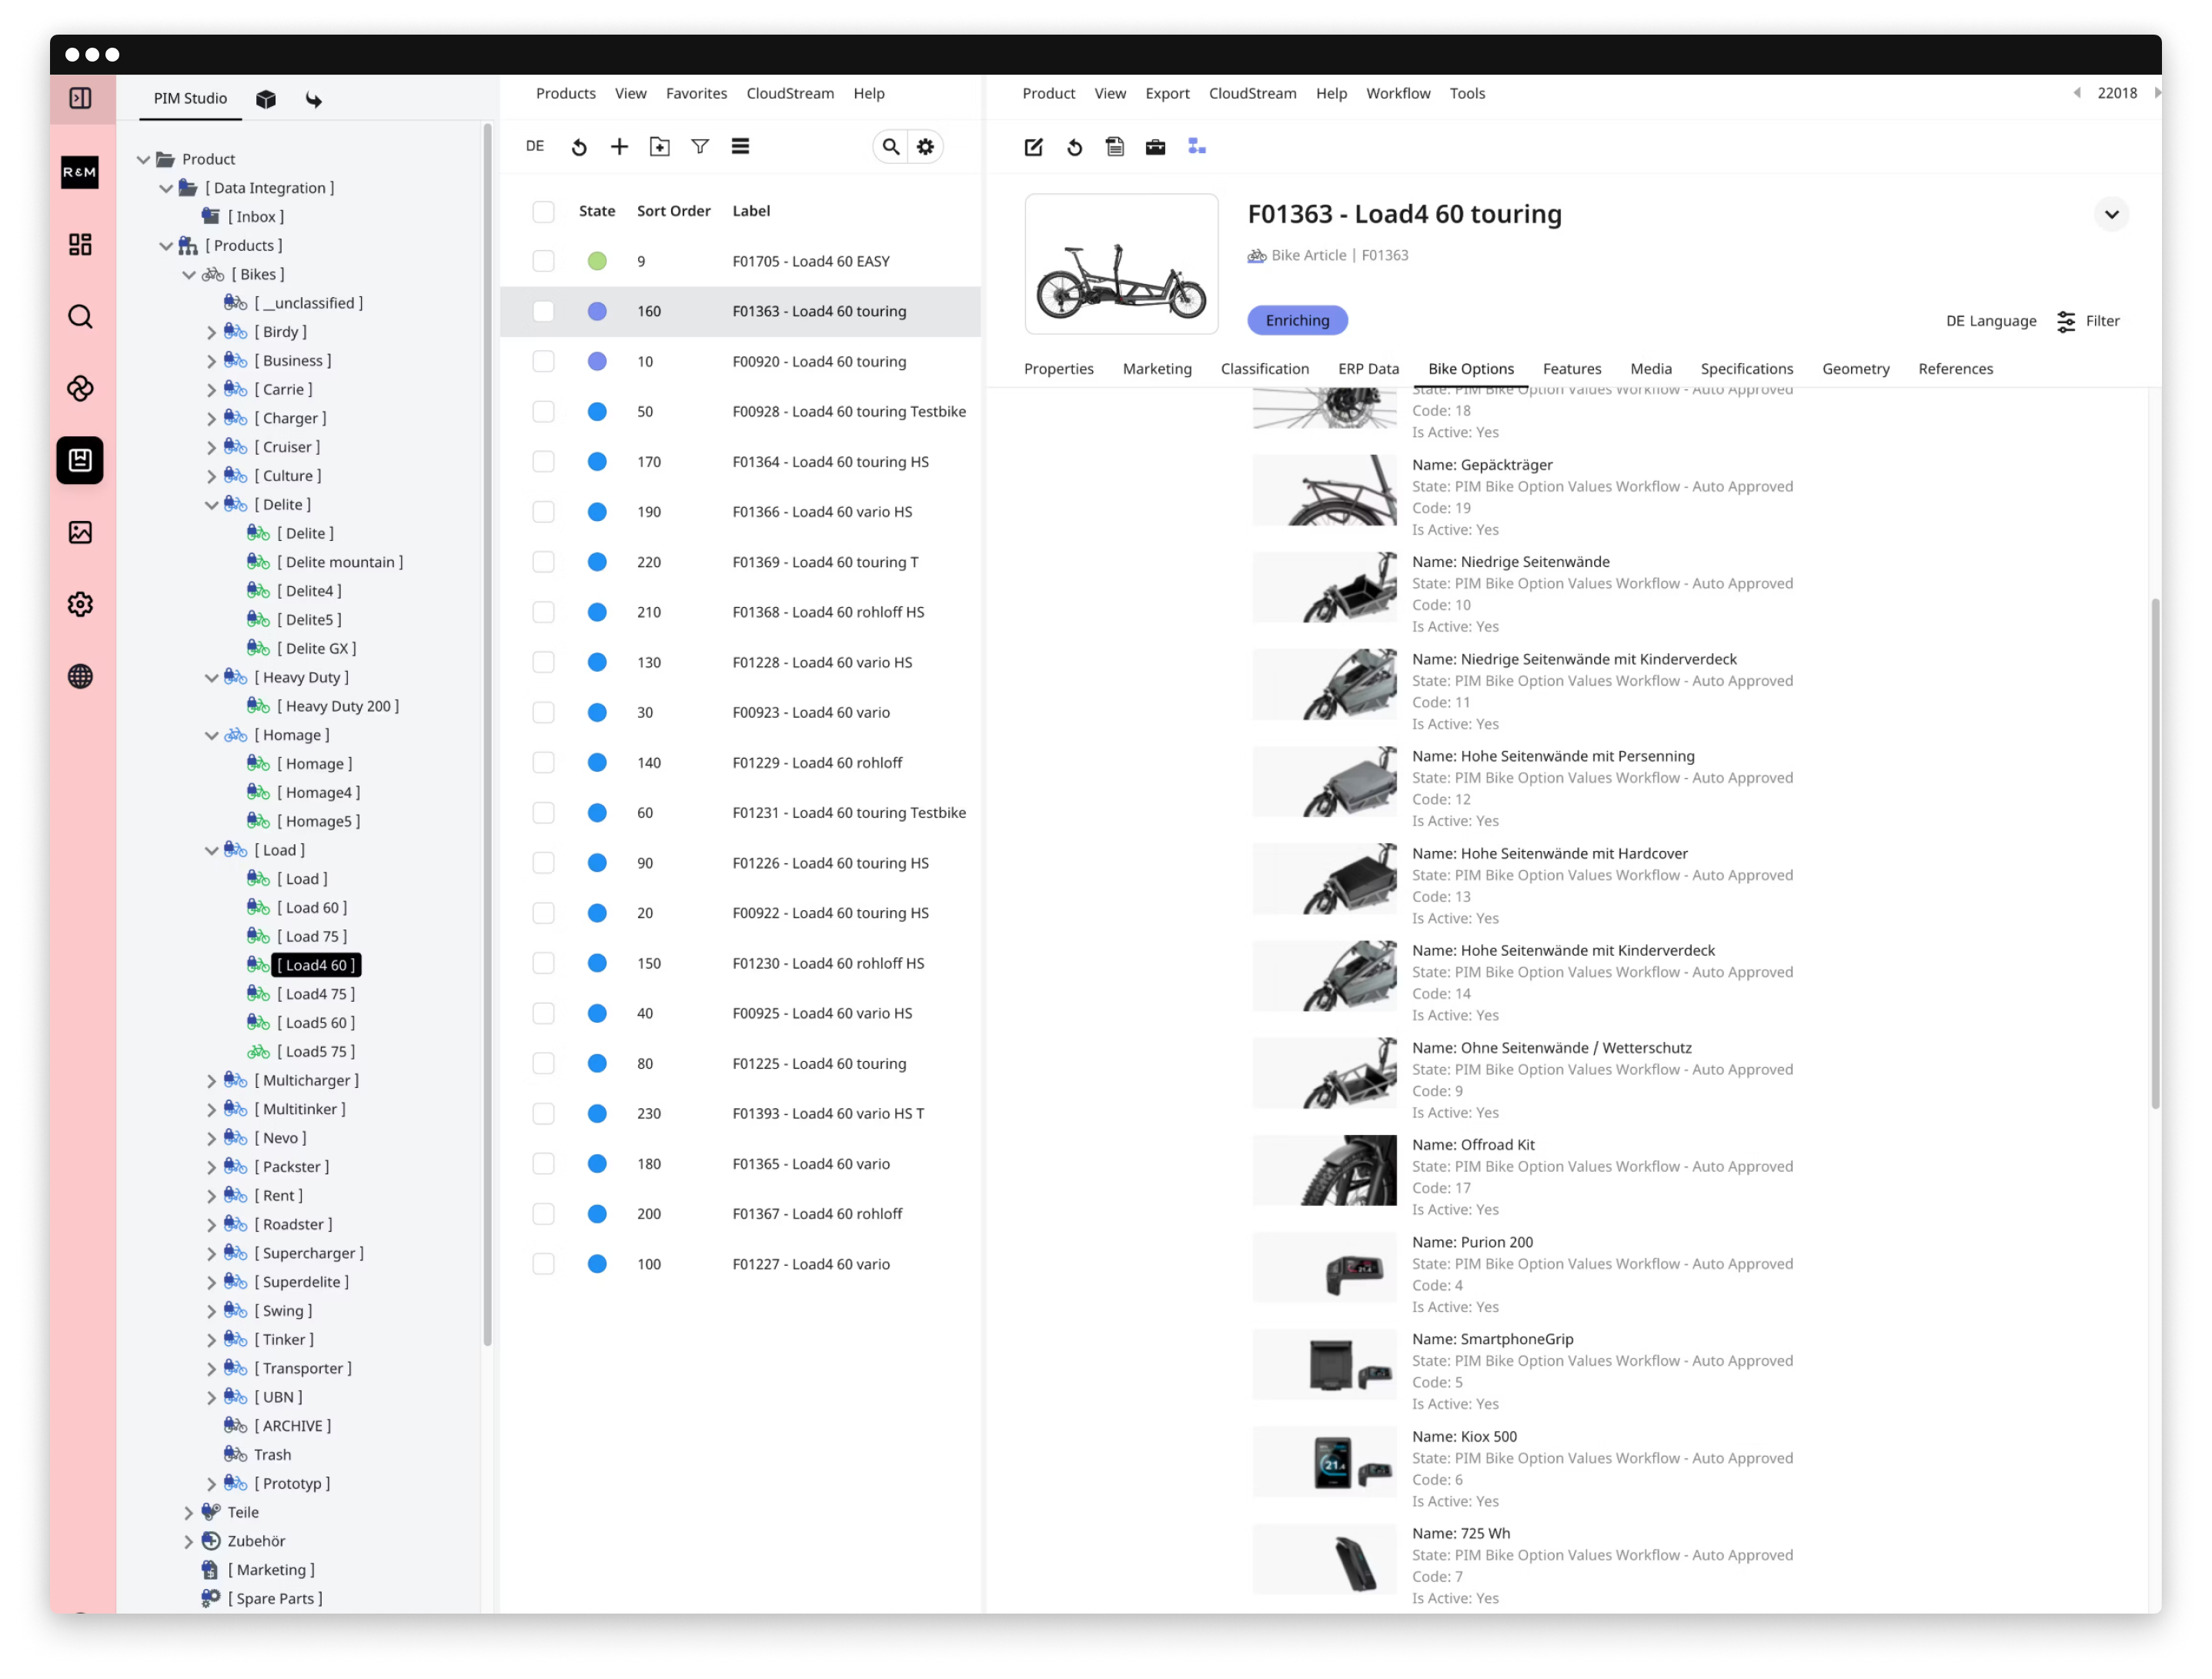
Task: Open the globe icon in left sidebar
Action: pyautogui.click(x=80, y=677)
